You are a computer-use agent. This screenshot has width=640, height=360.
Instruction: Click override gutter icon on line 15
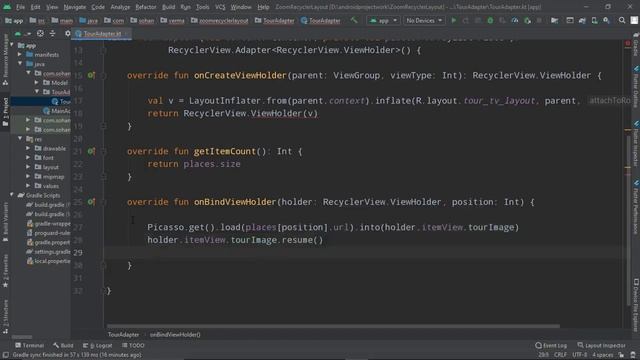coord(91,75)
